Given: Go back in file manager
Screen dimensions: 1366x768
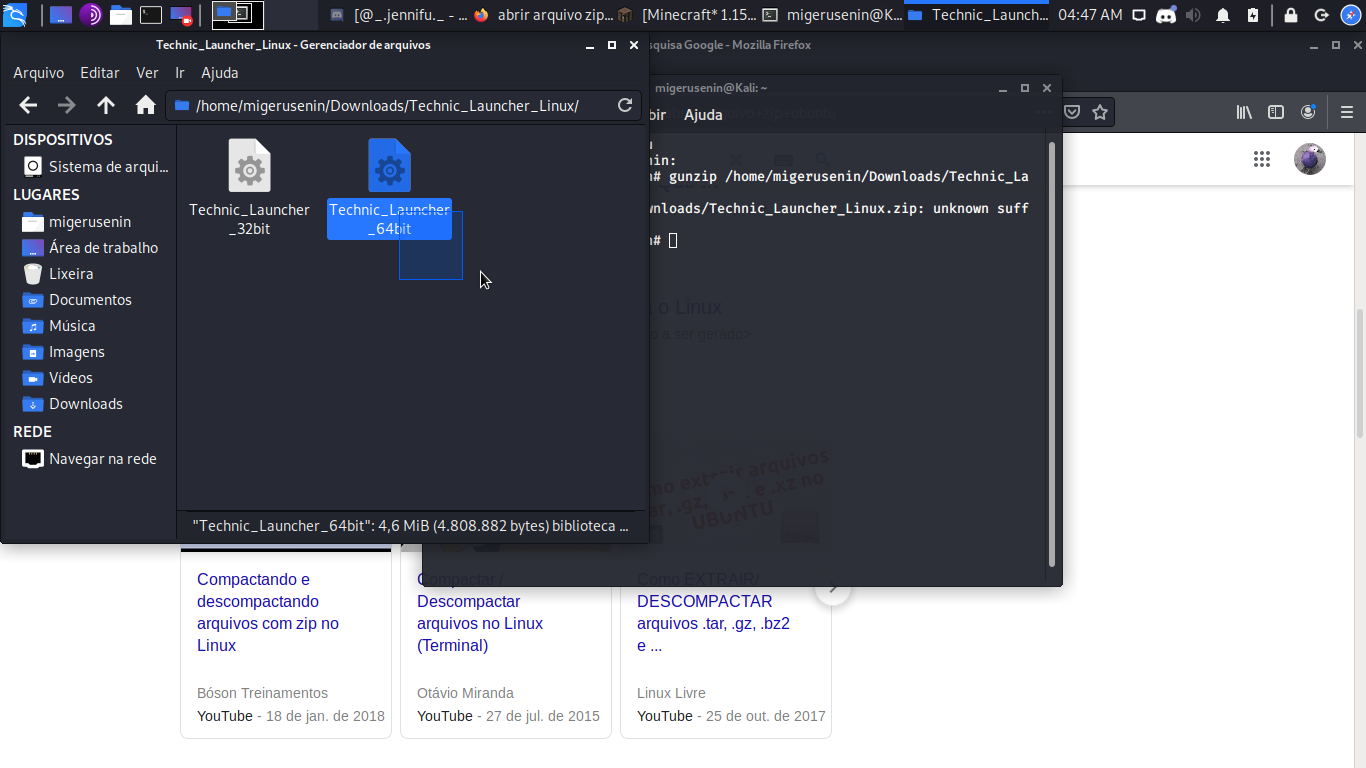Looking at the screenshot, I should coord(28,105).
